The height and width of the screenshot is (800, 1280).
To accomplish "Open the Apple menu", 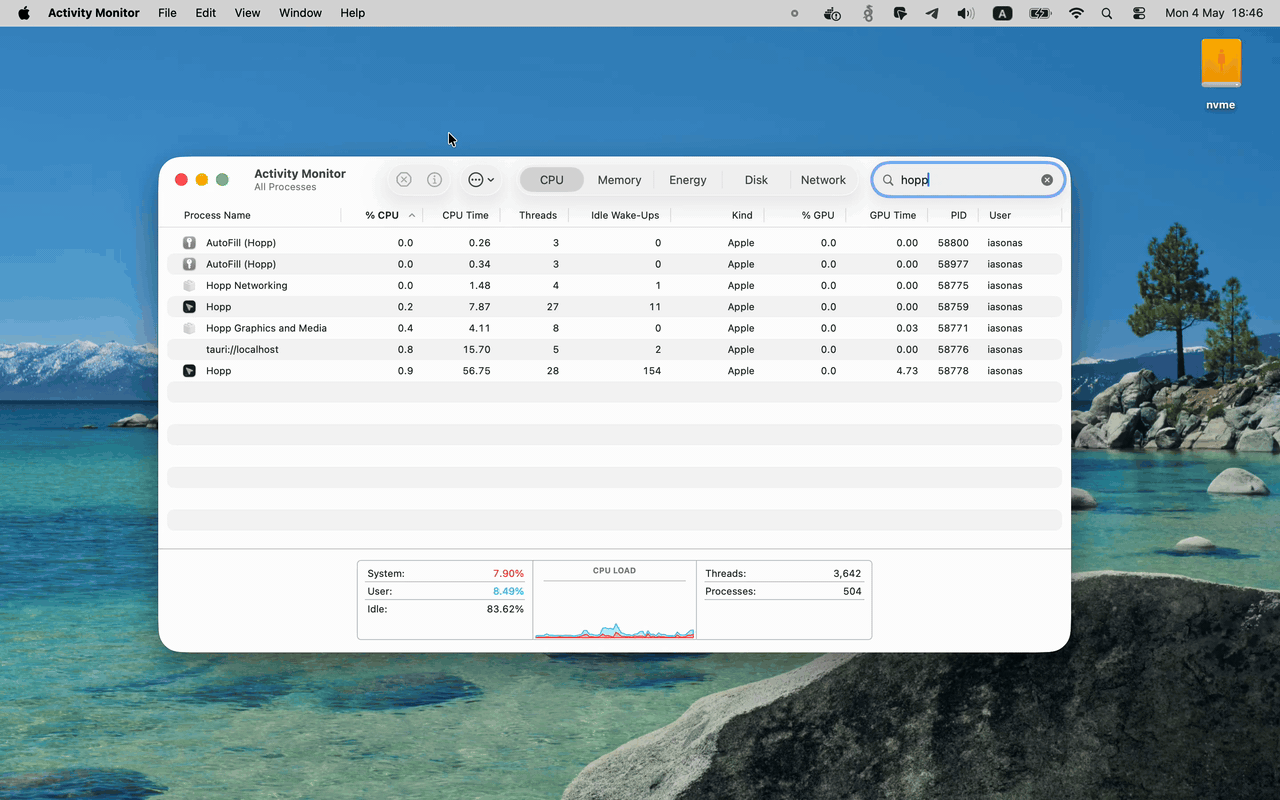I will click(24, 13).
